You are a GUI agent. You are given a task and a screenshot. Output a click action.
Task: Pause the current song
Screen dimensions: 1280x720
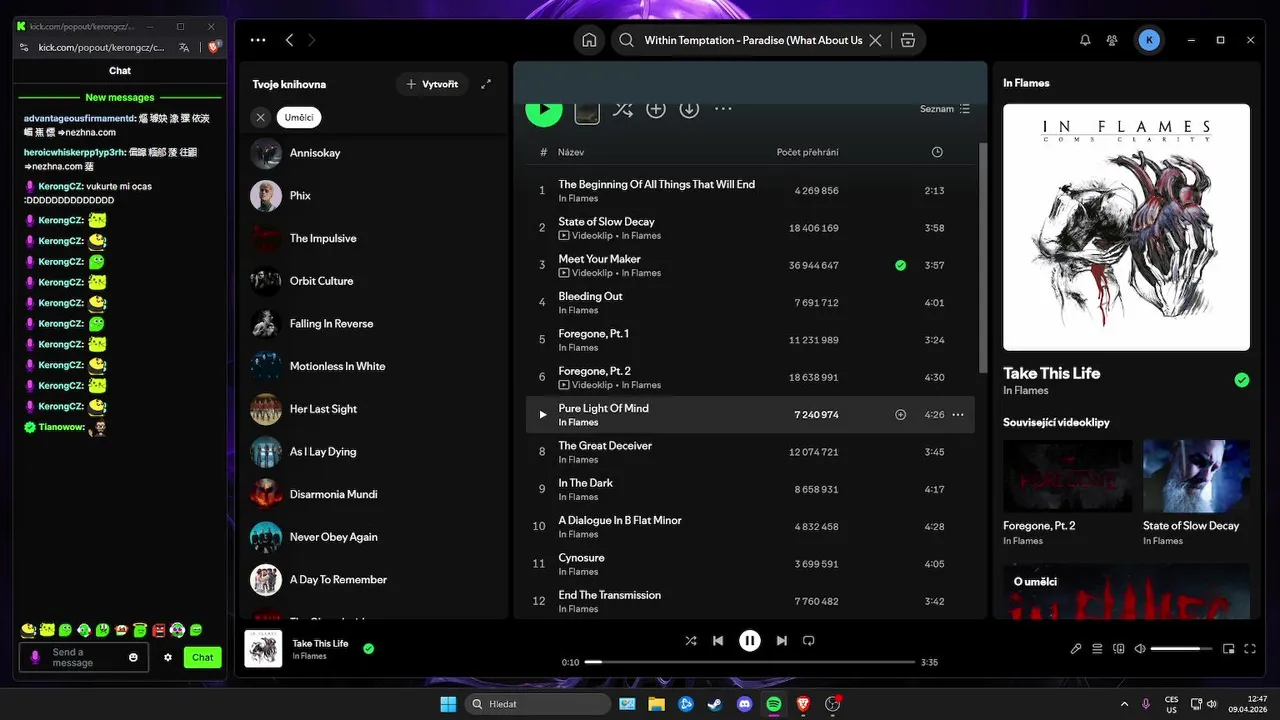pos(750,641)
